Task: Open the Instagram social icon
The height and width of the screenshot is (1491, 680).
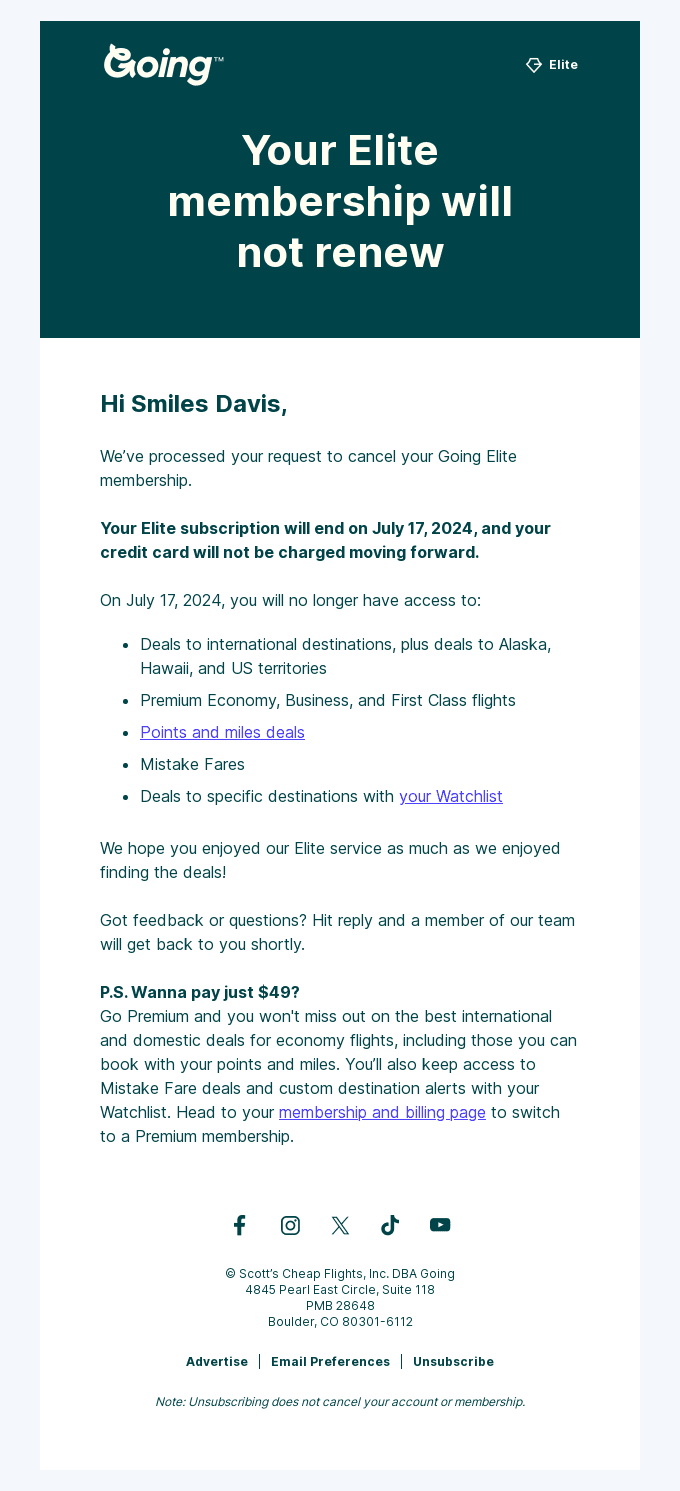Action: pyautogui.click(x=290, y=1225)
